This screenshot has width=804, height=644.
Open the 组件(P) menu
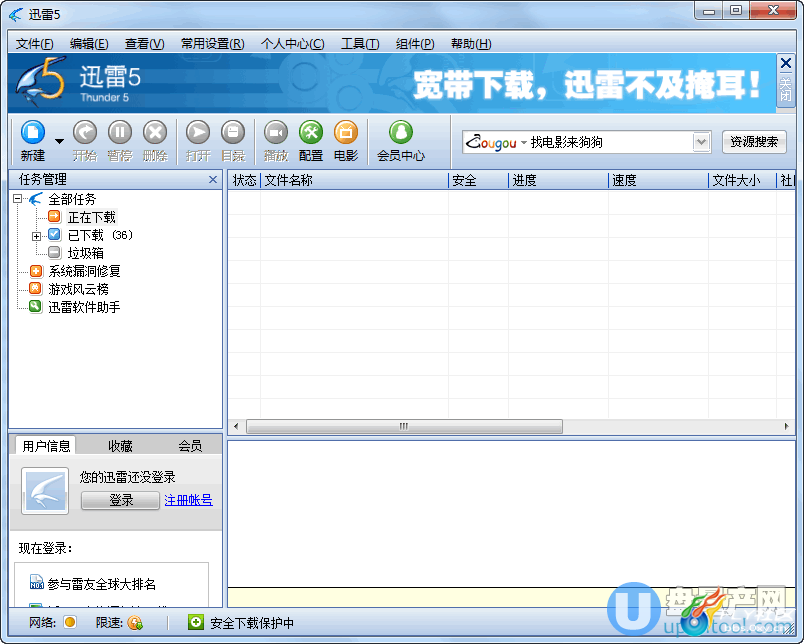click(x=415, y=44)
